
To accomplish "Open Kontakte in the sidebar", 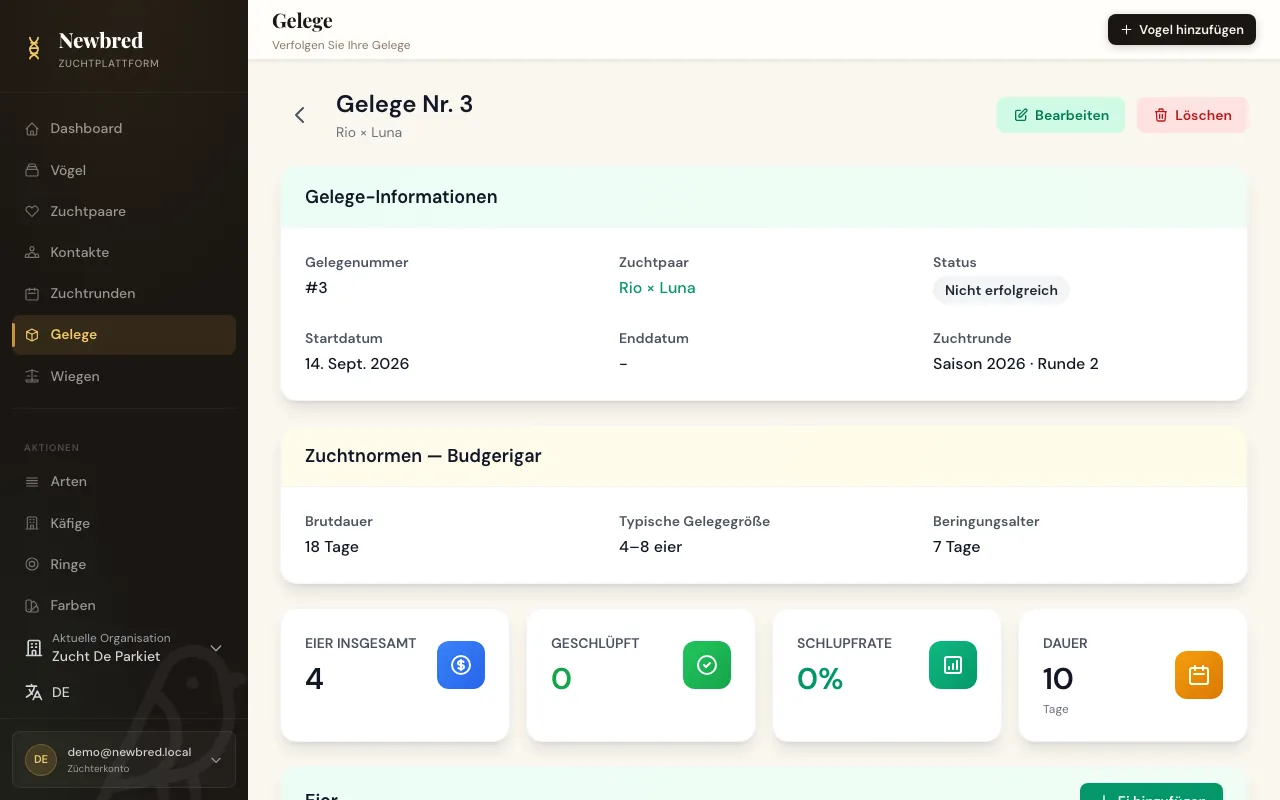I will click(124, 252).
